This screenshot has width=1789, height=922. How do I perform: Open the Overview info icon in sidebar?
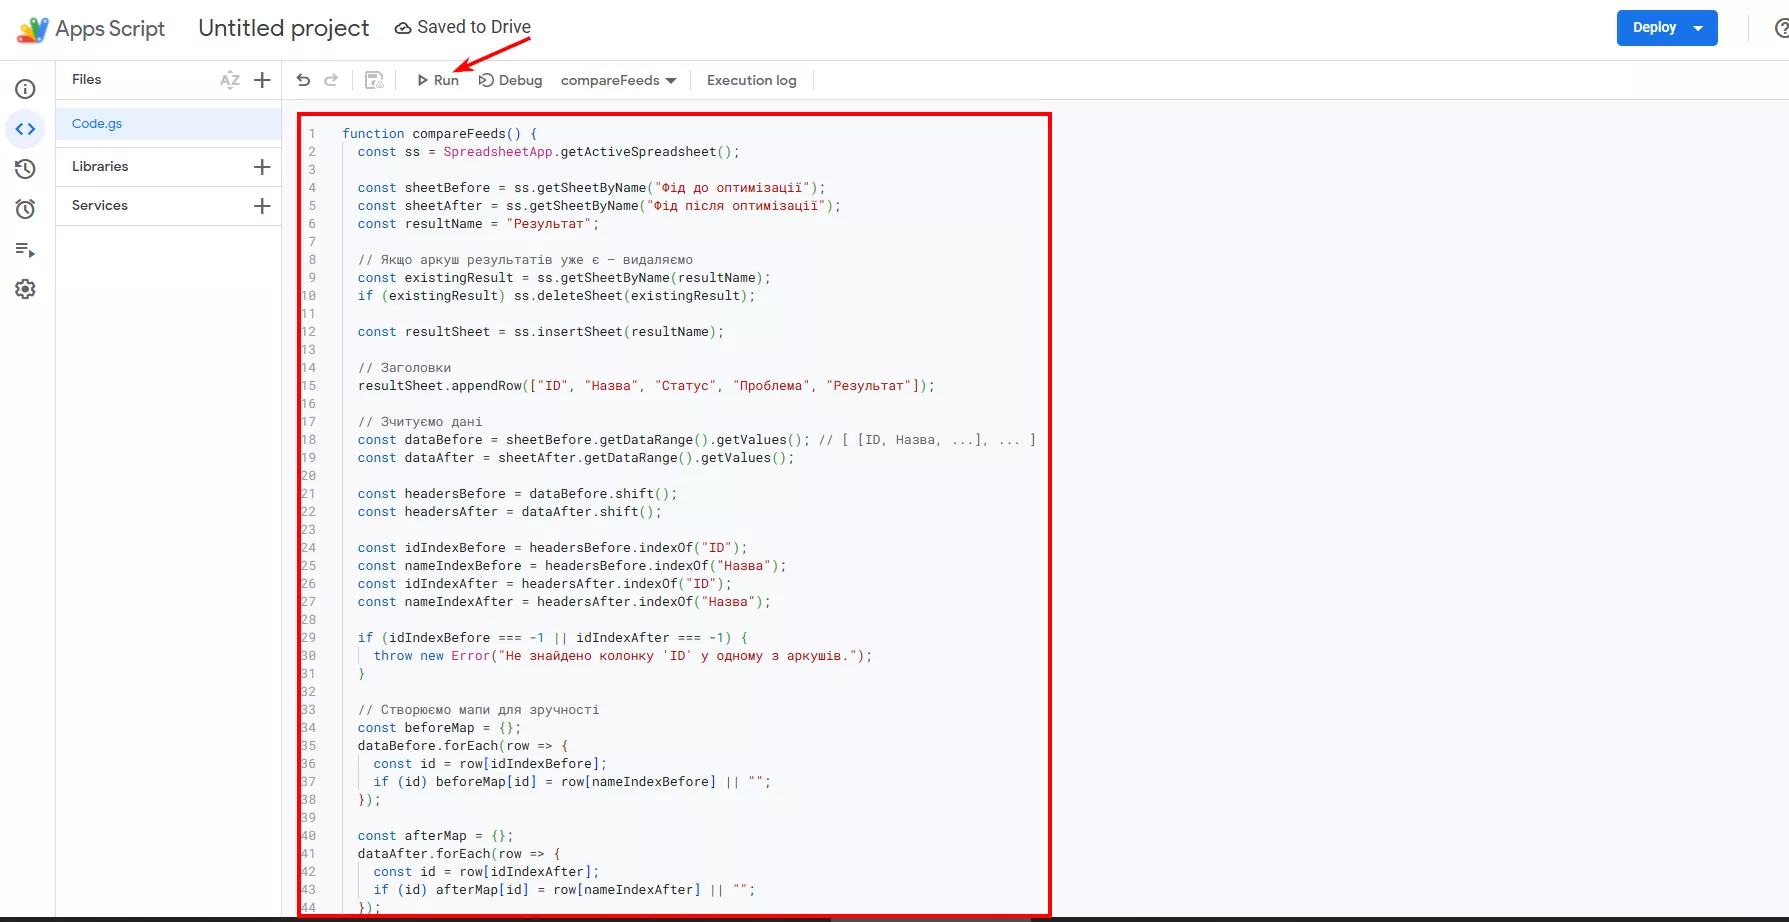click(26, 89)
